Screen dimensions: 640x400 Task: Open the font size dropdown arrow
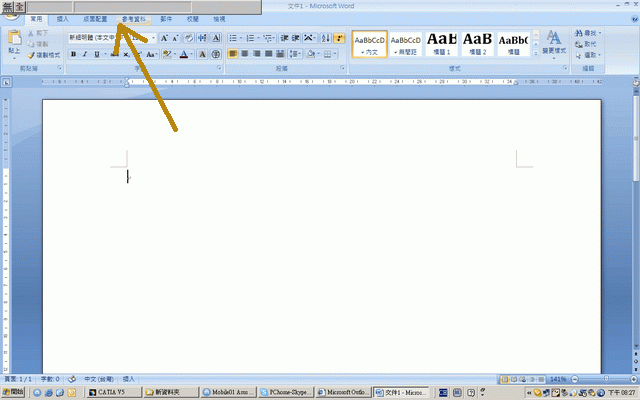153,38
